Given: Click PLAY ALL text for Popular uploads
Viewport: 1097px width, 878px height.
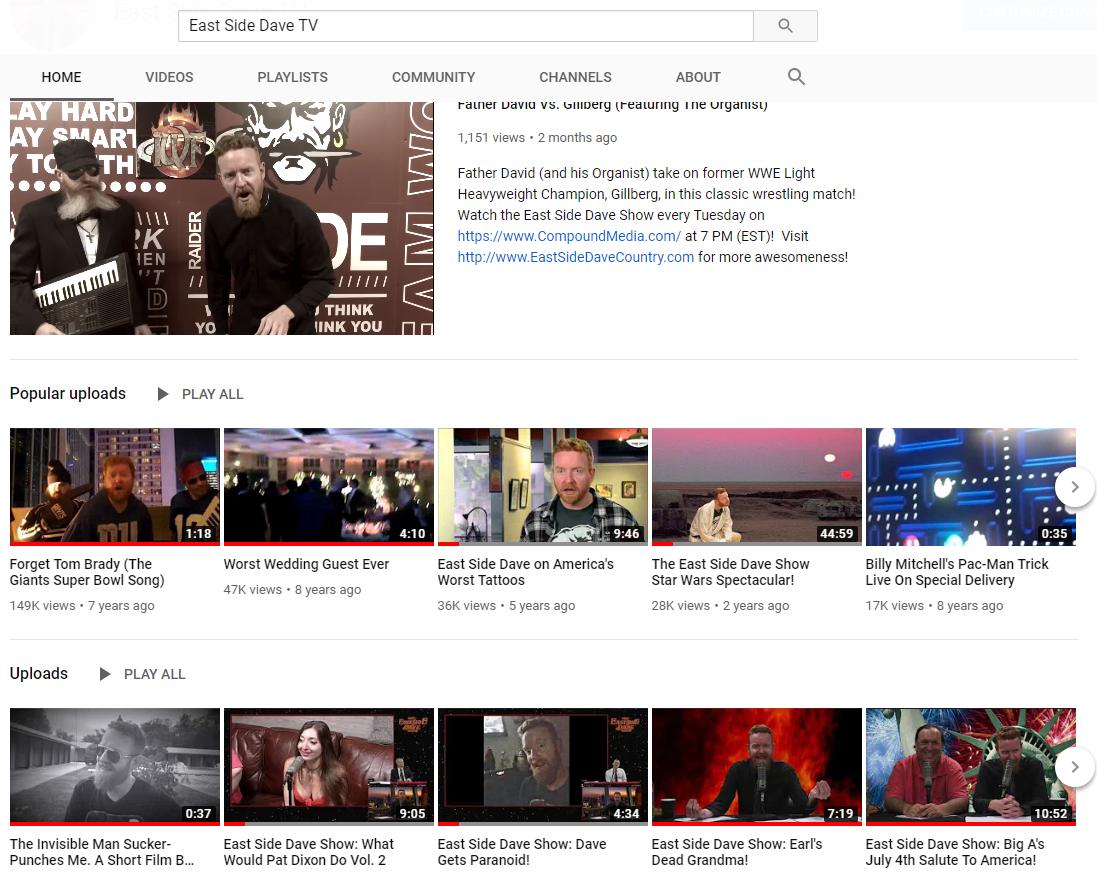Looking at the screenshot, I should [213, 394].
